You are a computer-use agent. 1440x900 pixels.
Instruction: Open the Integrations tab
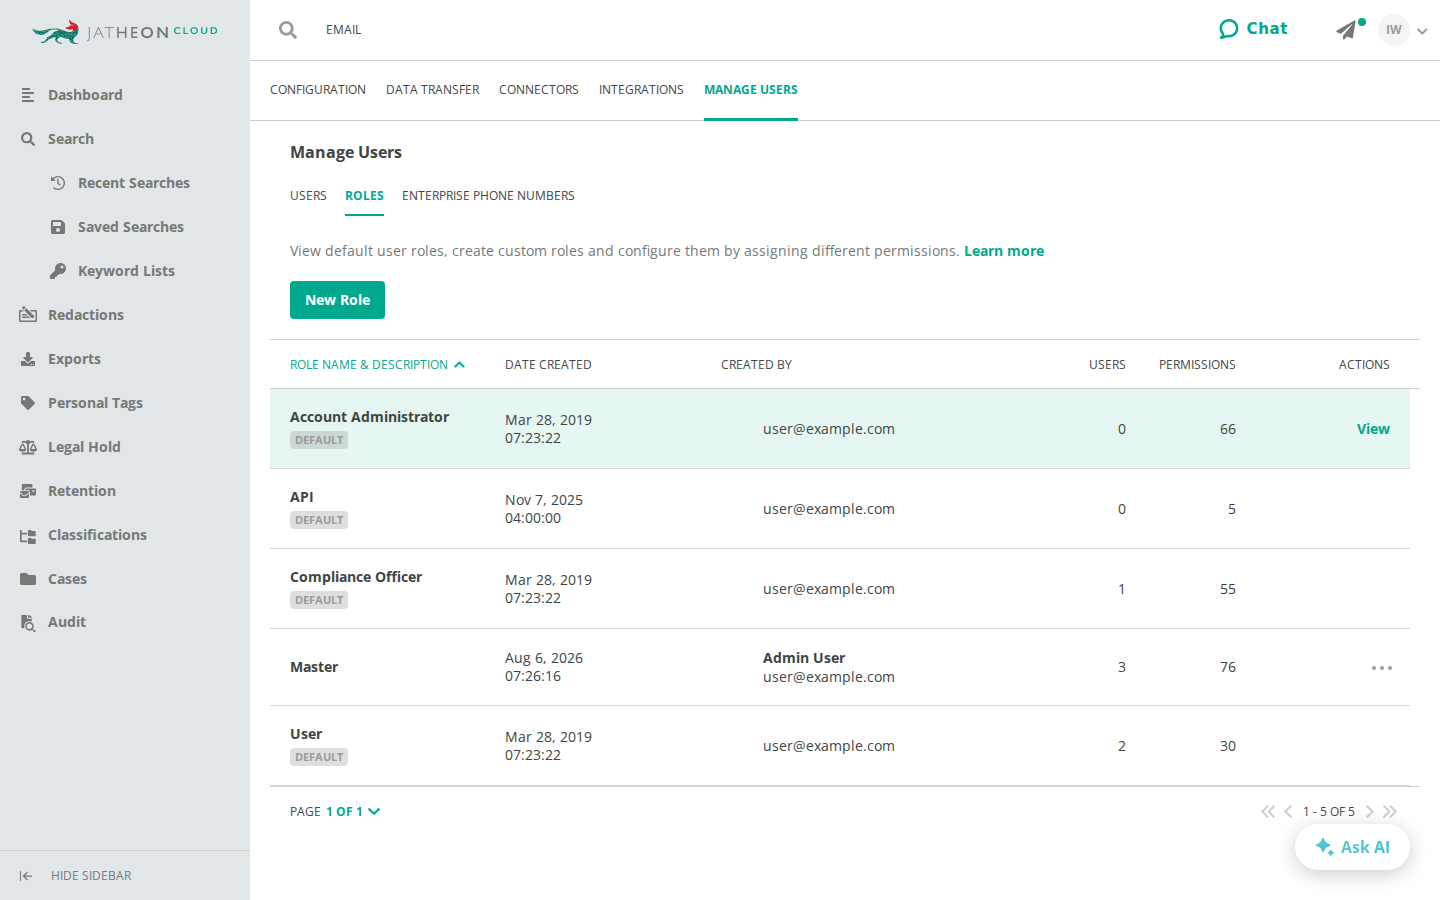tap(641, 90)
